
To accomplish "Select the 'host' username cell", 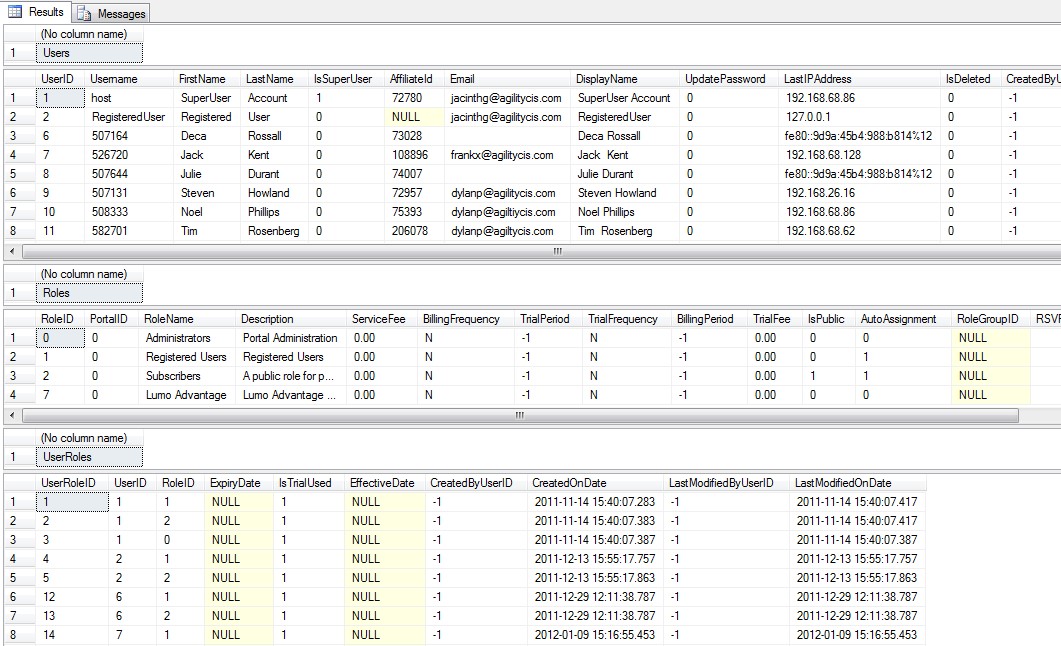I will point(129,98).
